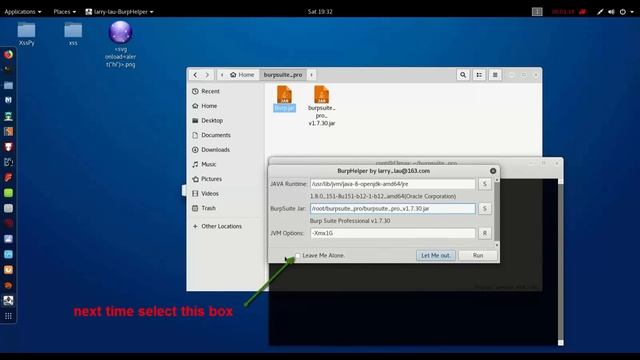Click the Run button in BurpHelper
Viewport: 640px width, 360px height.
point(478,256)
